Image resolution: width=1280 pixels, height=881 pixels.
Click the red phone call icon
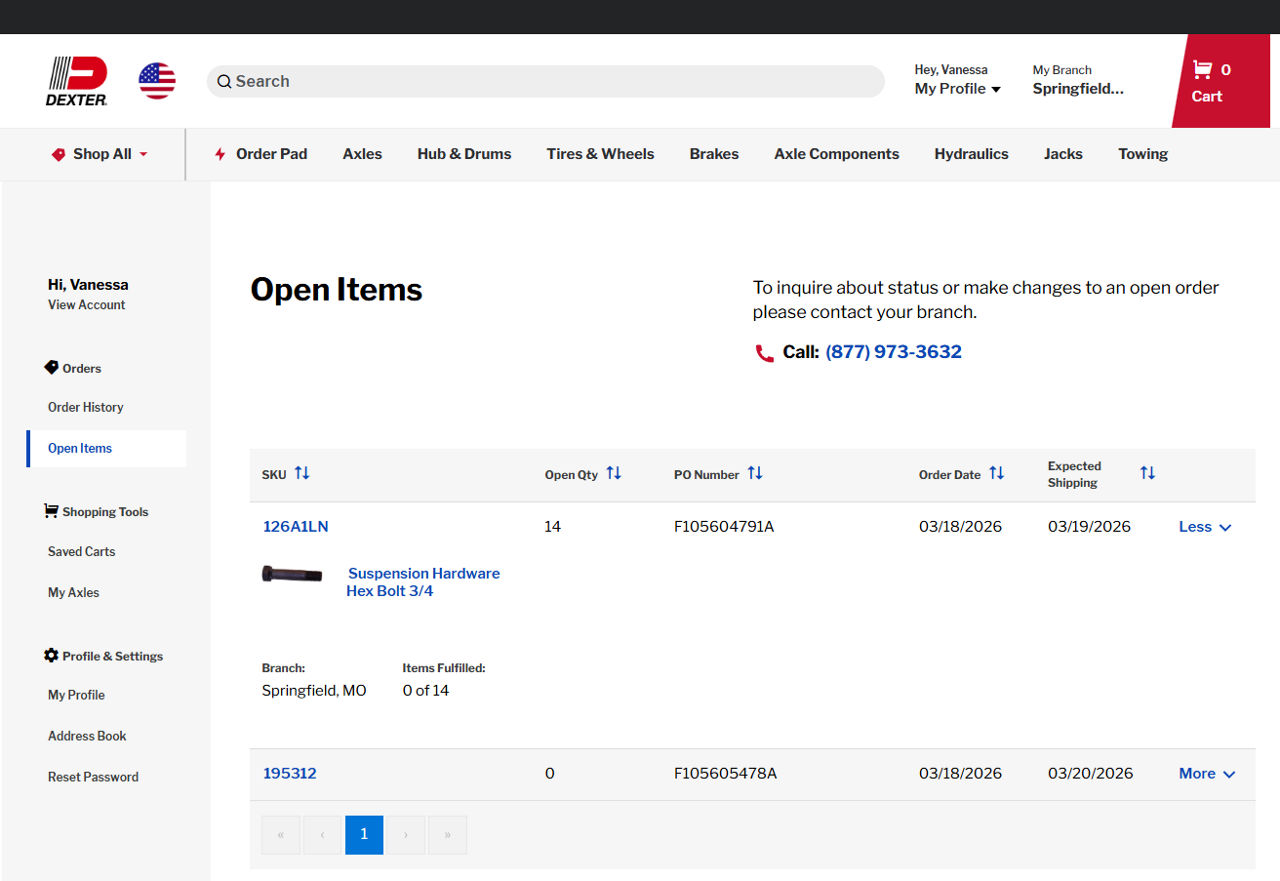[x=764, y=353]
